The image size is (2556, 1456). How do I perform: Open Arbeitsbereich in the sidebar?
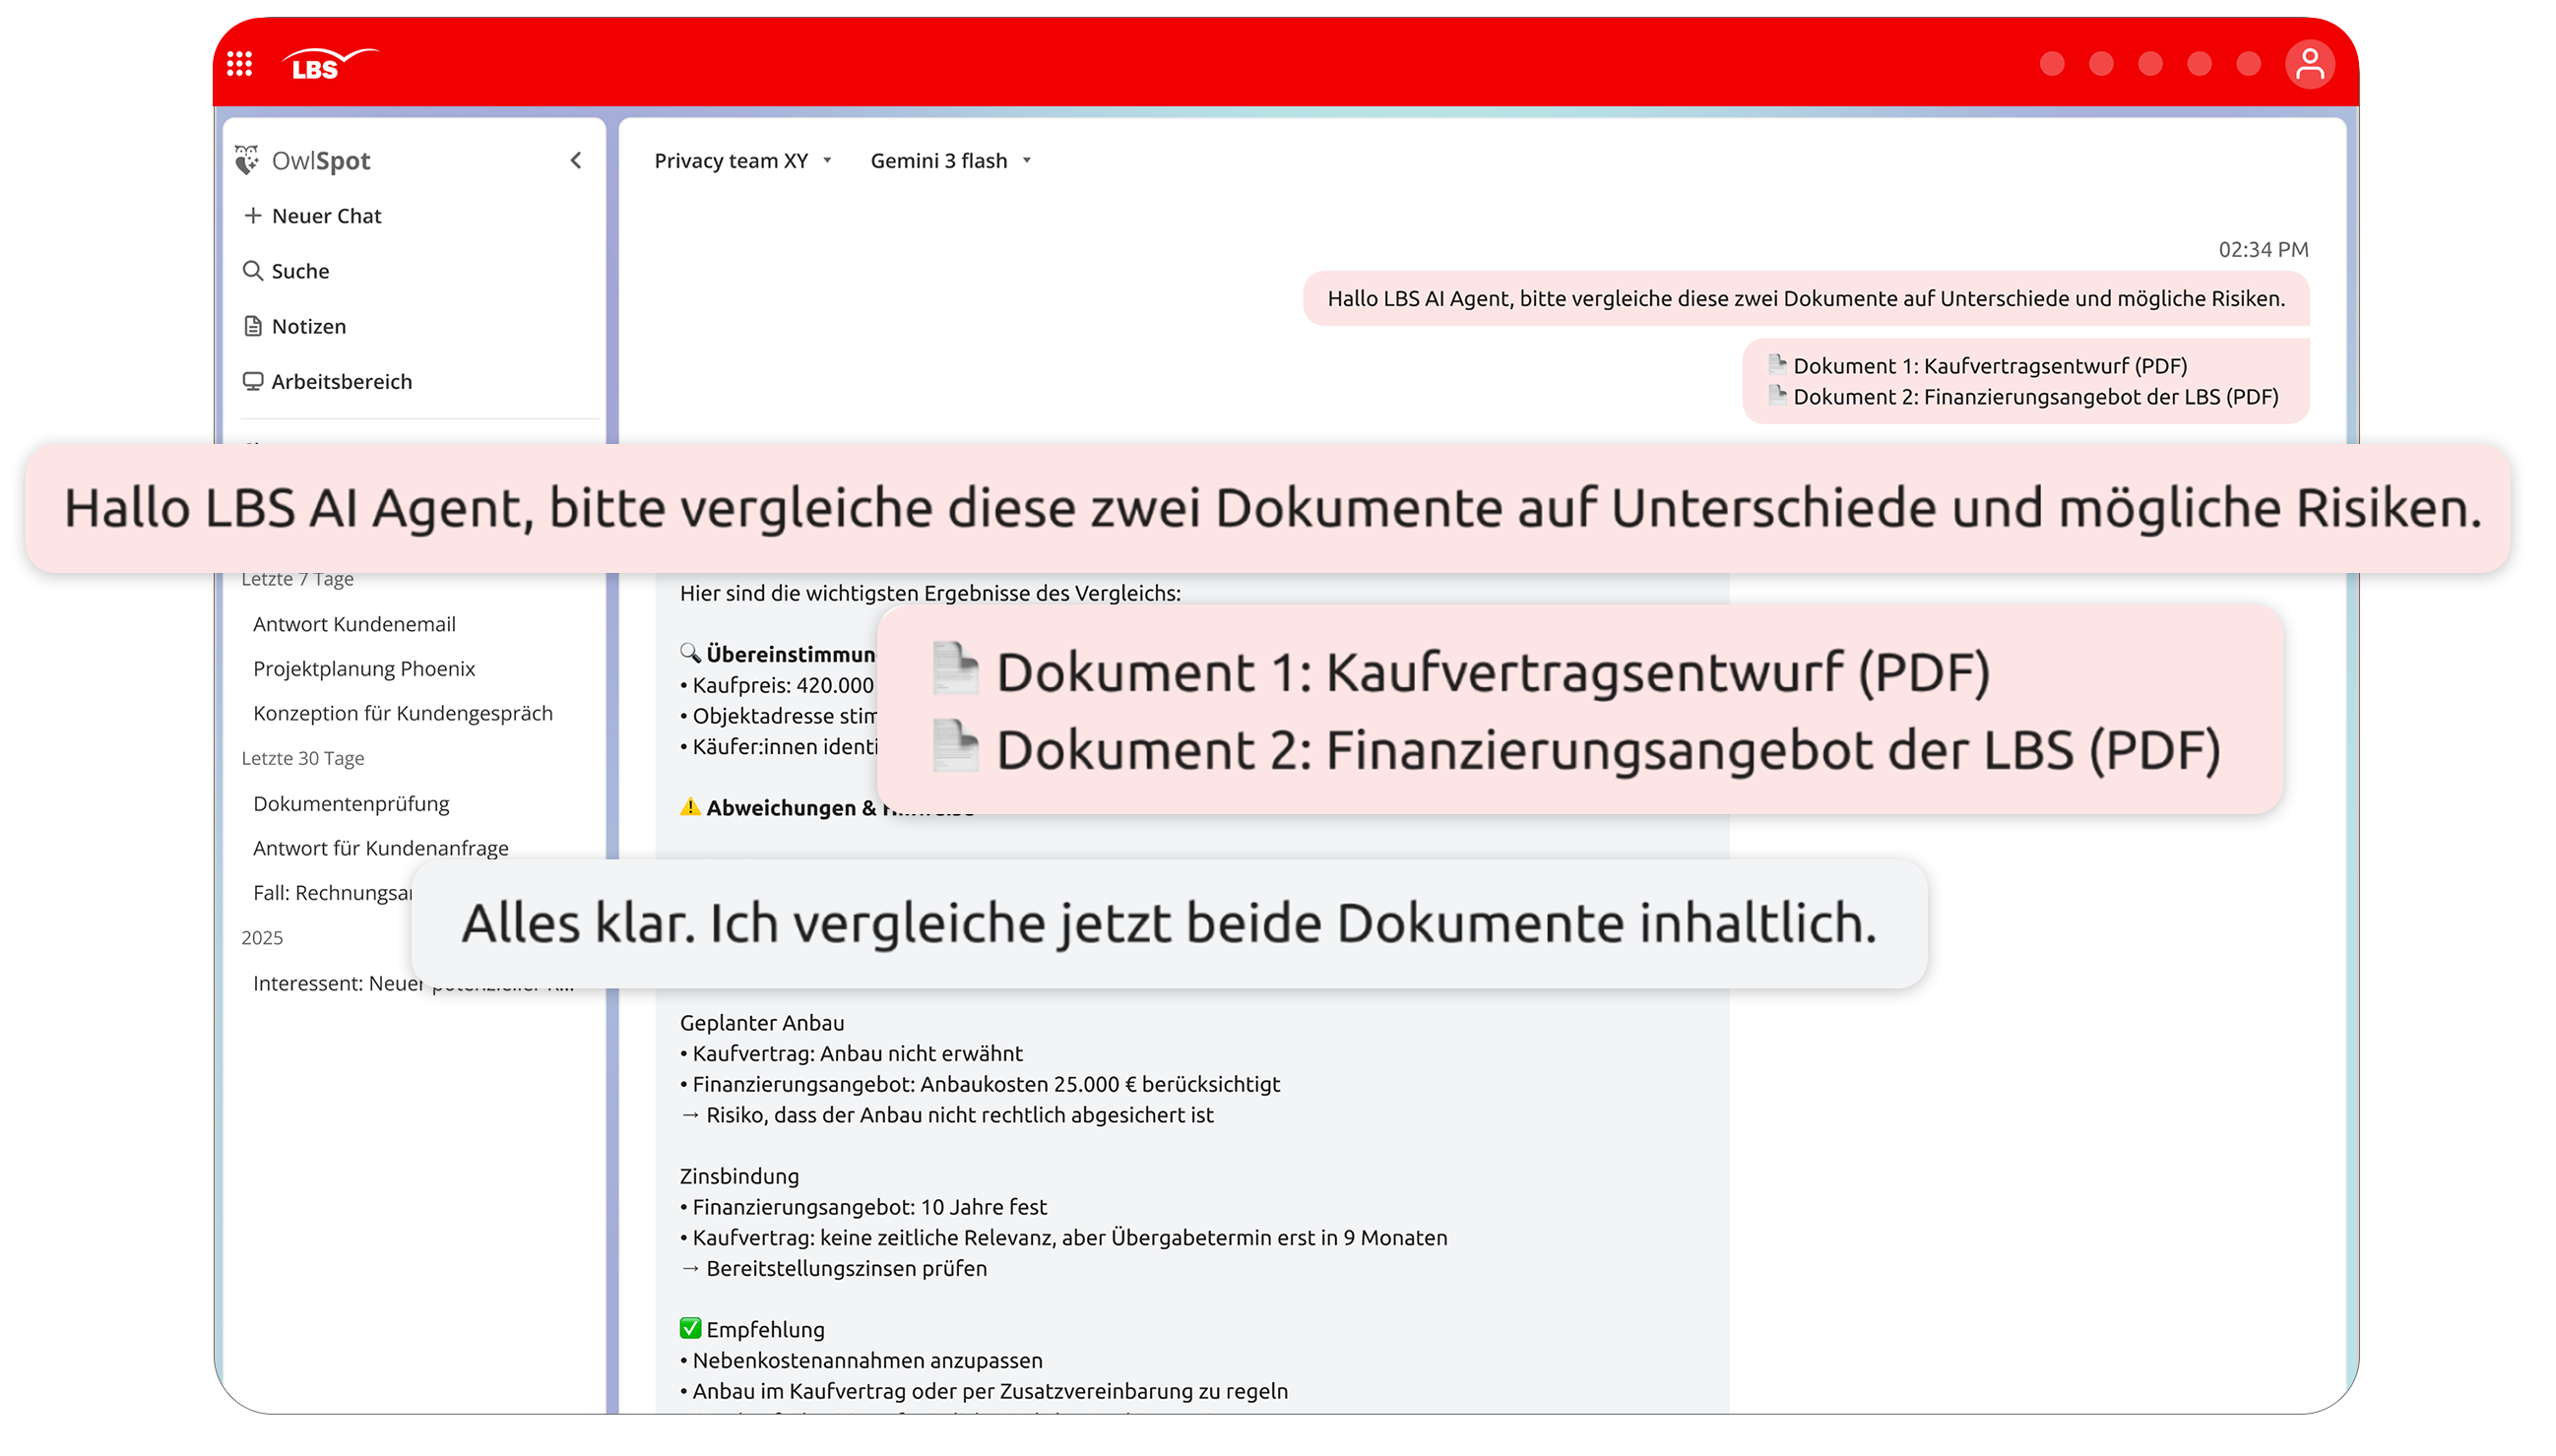(x=328, y=381)
